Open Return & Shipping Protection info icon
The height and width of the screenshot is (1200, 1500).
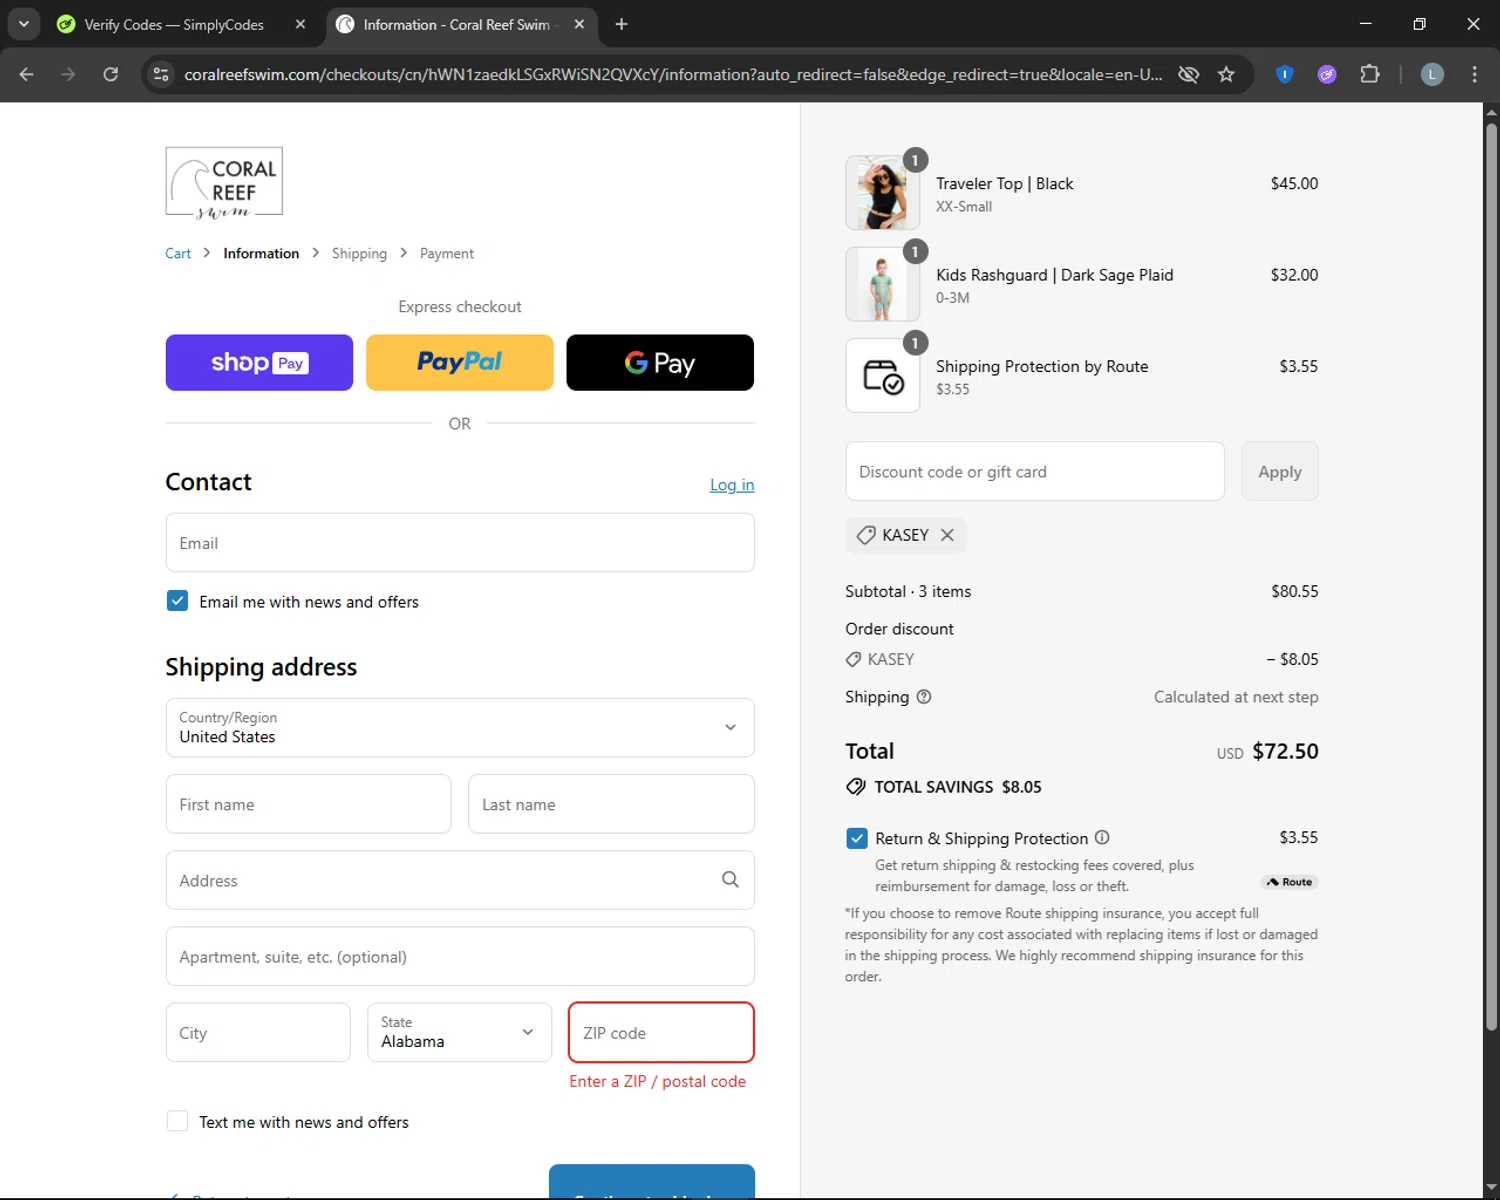pos(1102,838)
